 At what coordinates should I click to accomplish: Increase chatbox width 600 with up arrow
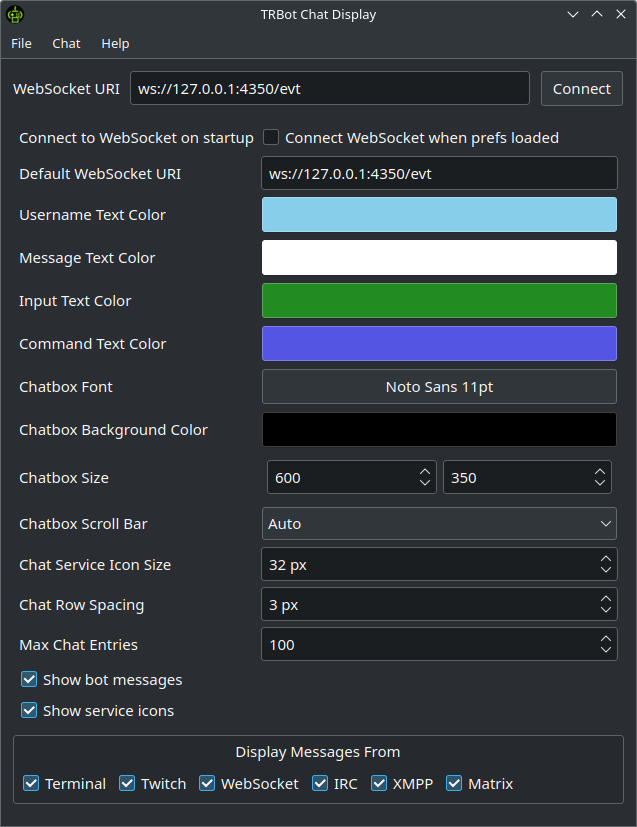tap(426, 472)
